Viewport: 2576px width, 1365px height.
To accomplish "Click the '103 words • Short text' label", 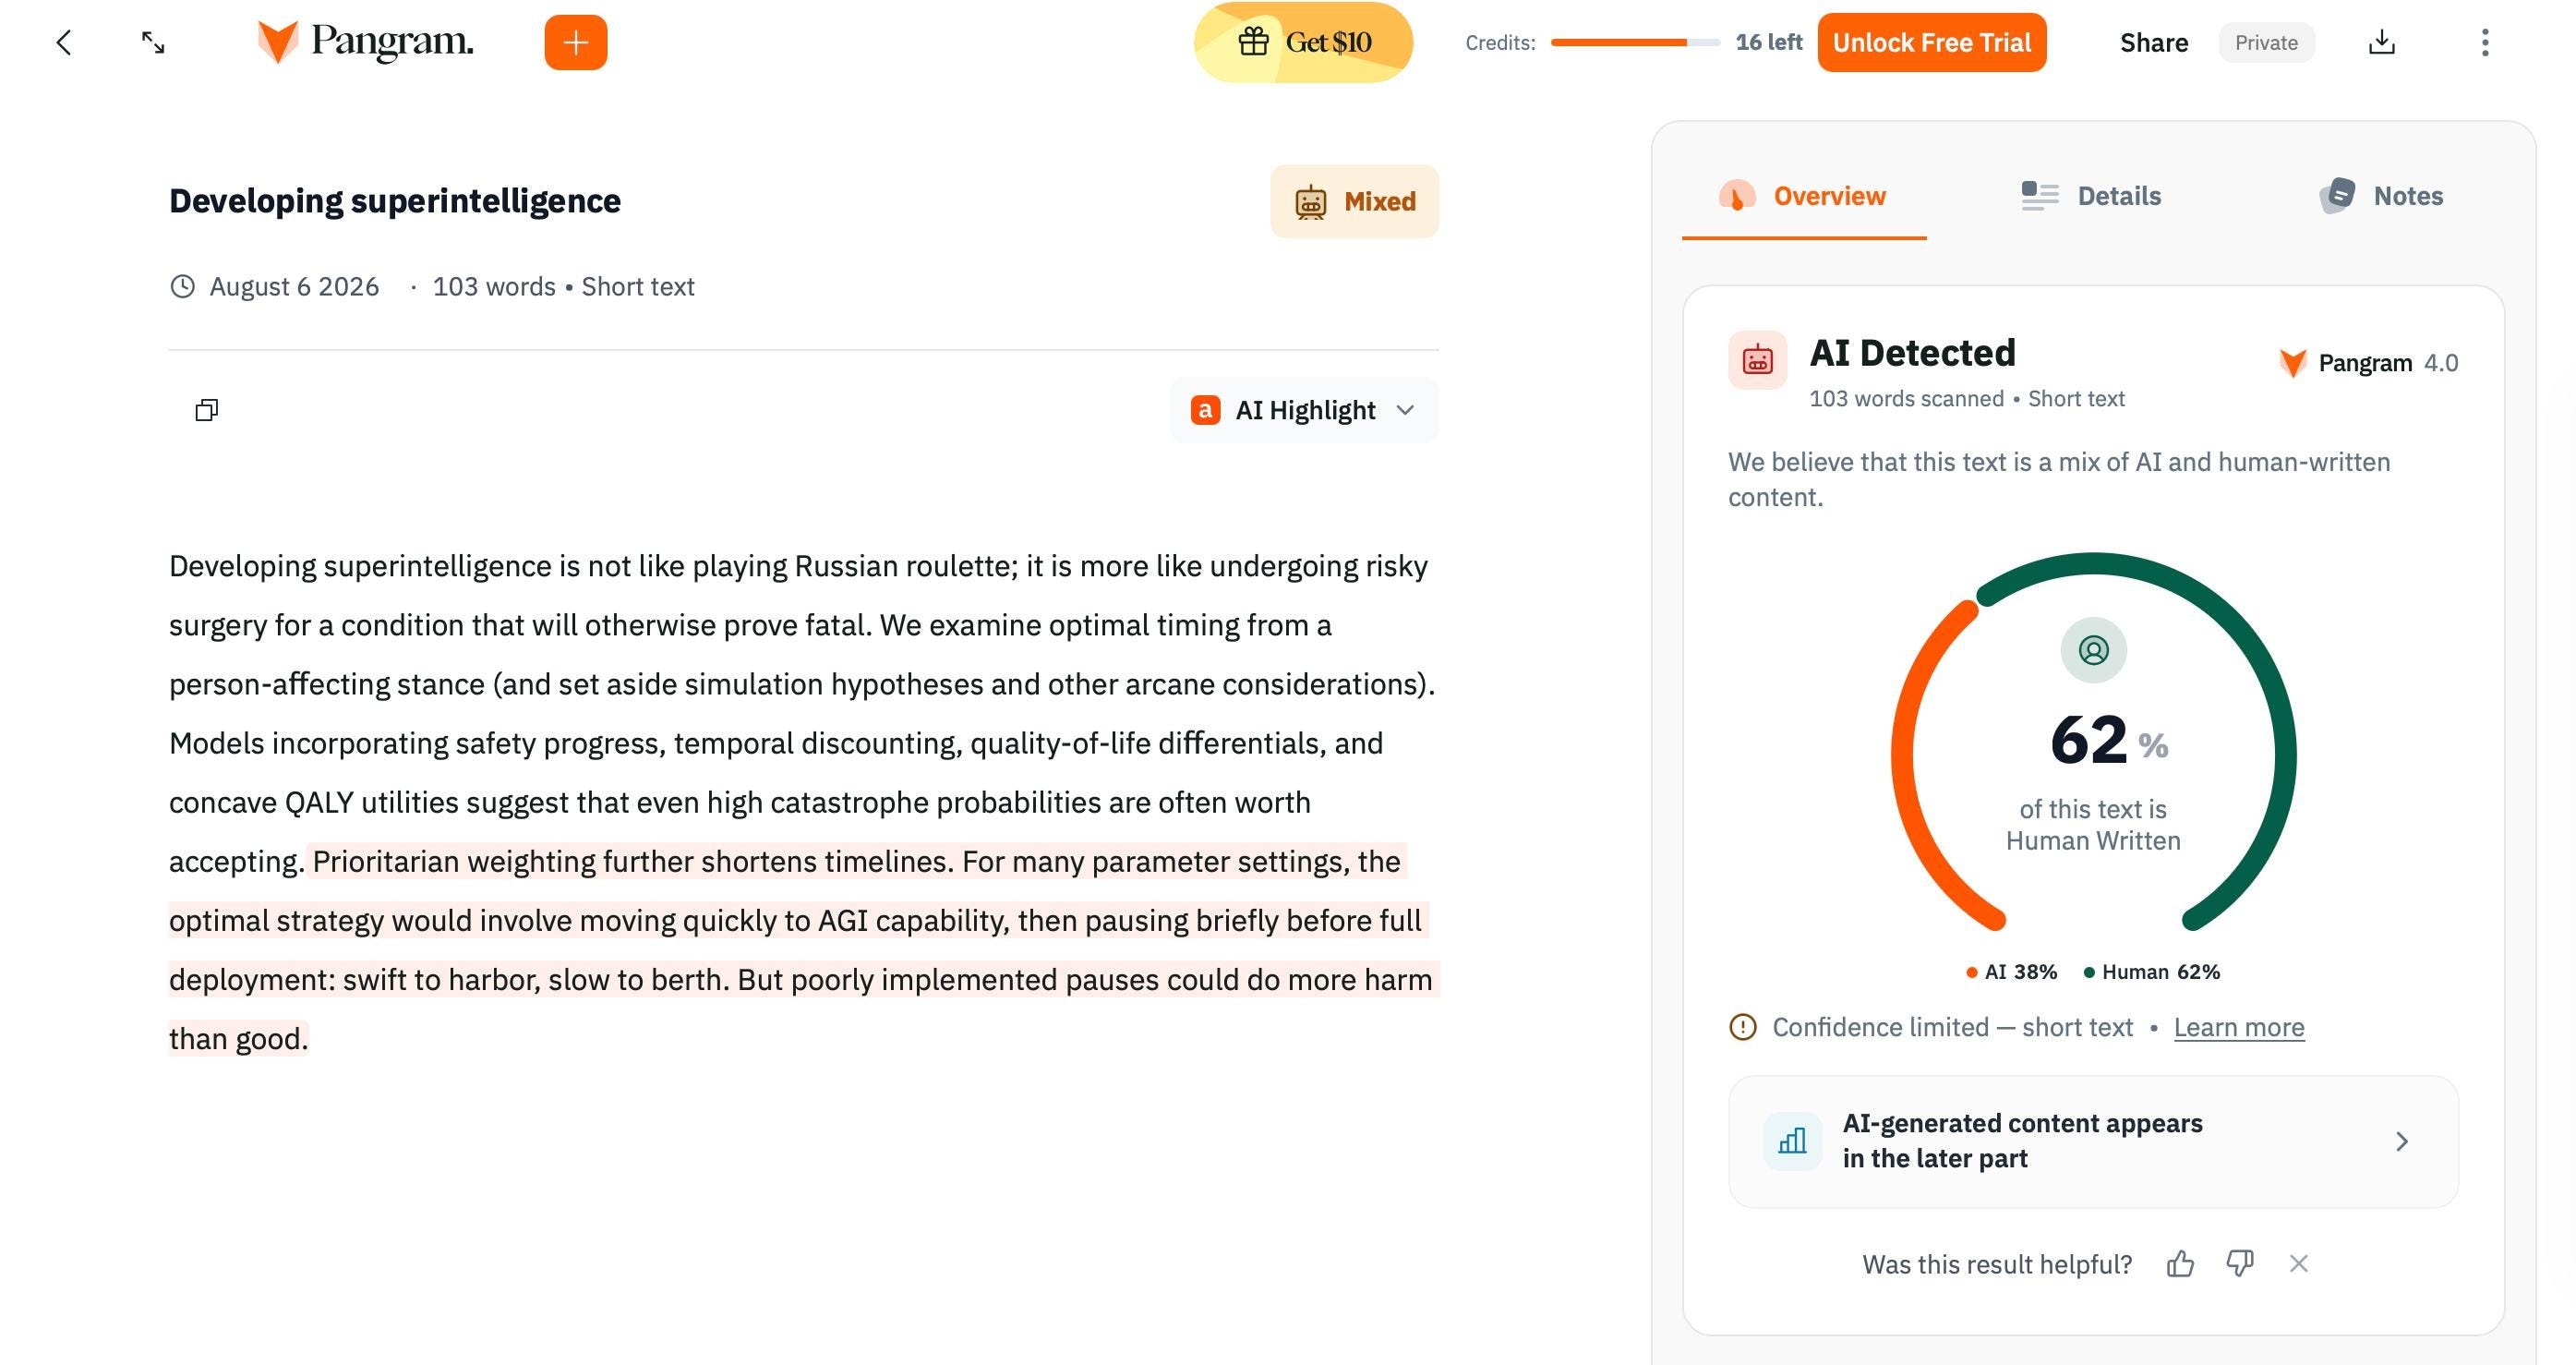I will click(x=564, y=287).
